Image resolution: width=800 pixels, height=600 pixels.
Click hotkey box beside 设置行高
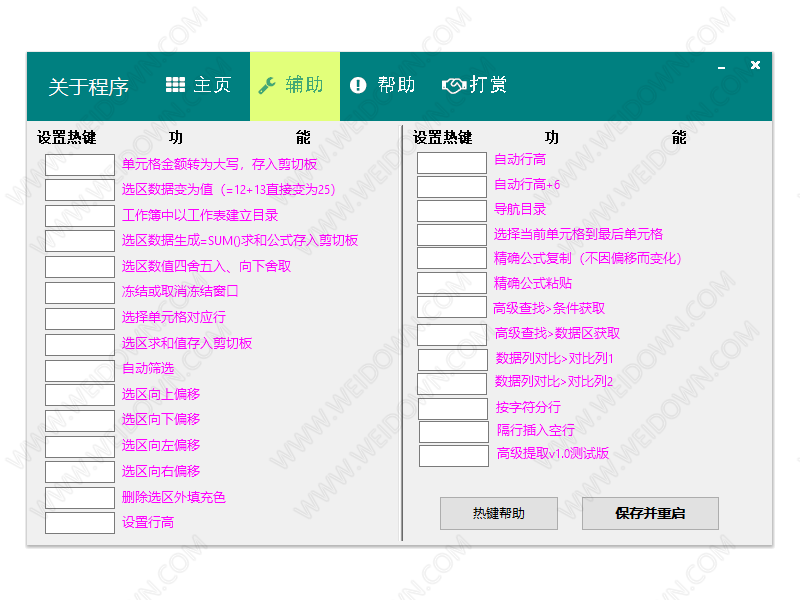pos(80,523)
